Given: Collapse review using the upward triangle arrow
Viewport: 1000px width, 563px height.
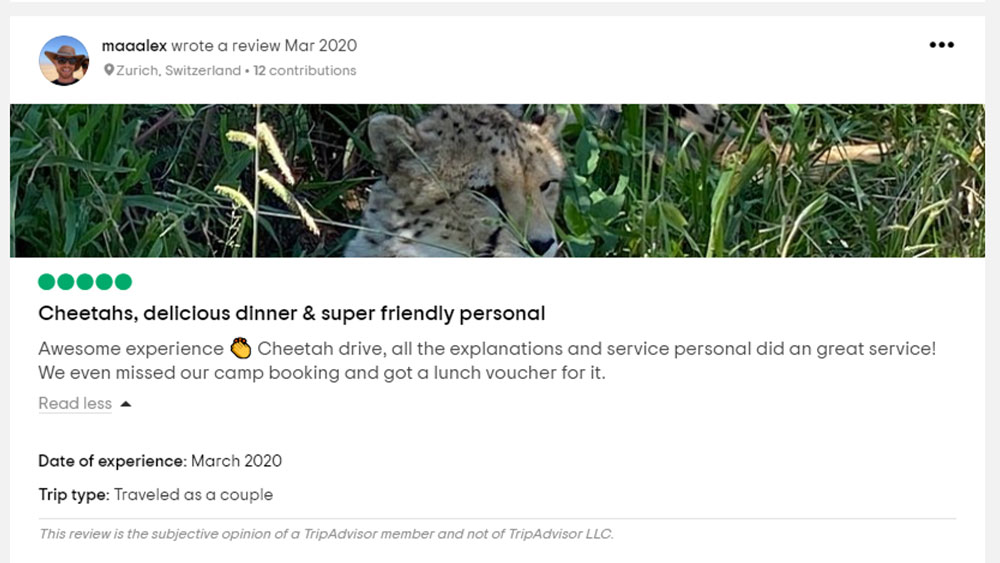Looking at the screenshot, I should [126, 404].
